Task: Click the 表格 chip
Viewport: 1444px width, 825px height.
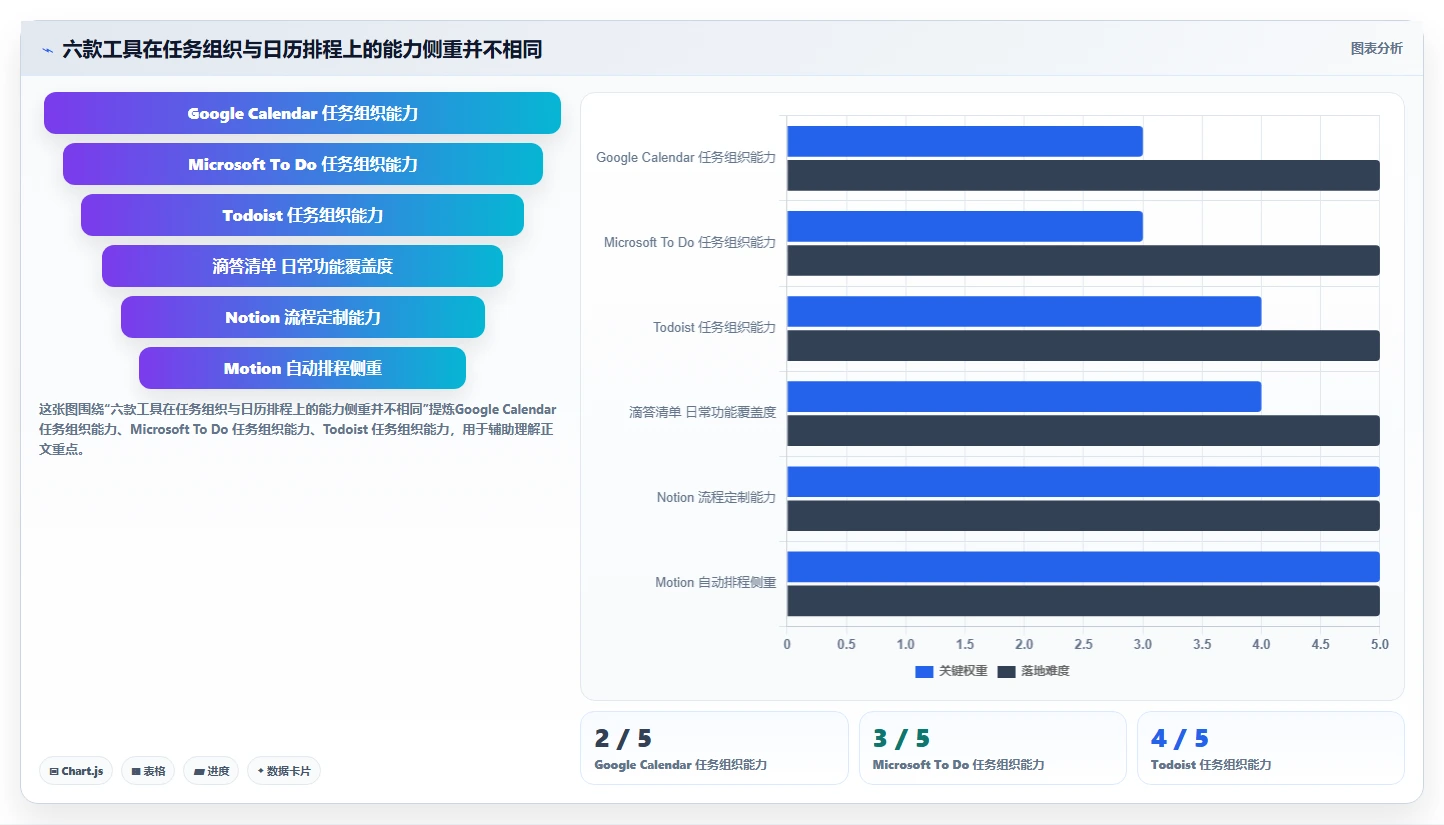Action: 148,771
